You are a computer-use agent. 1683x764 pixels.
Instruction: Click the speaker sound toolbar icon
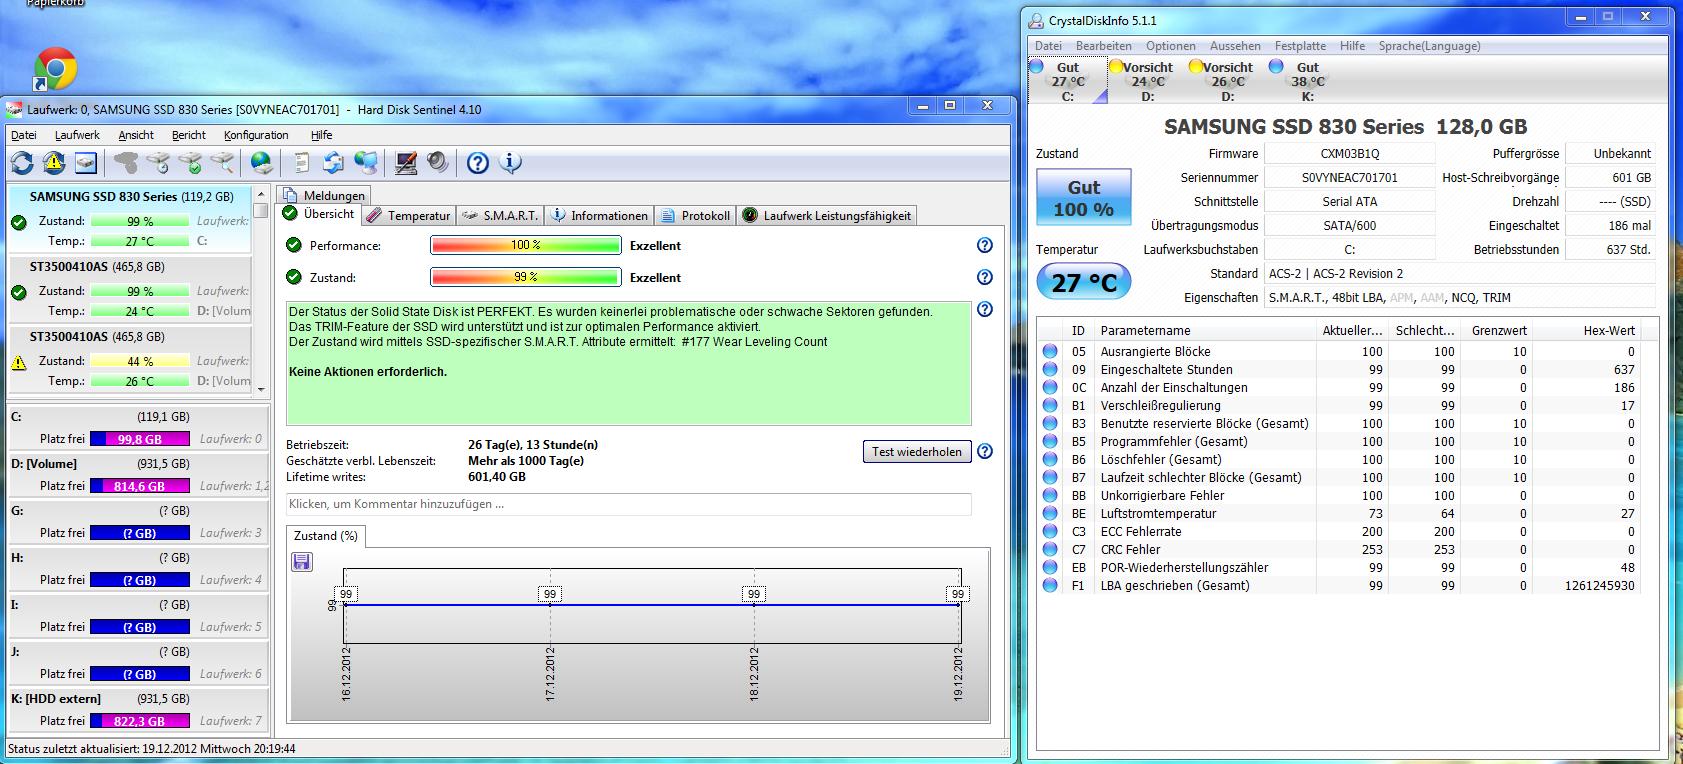click(437, 163)
